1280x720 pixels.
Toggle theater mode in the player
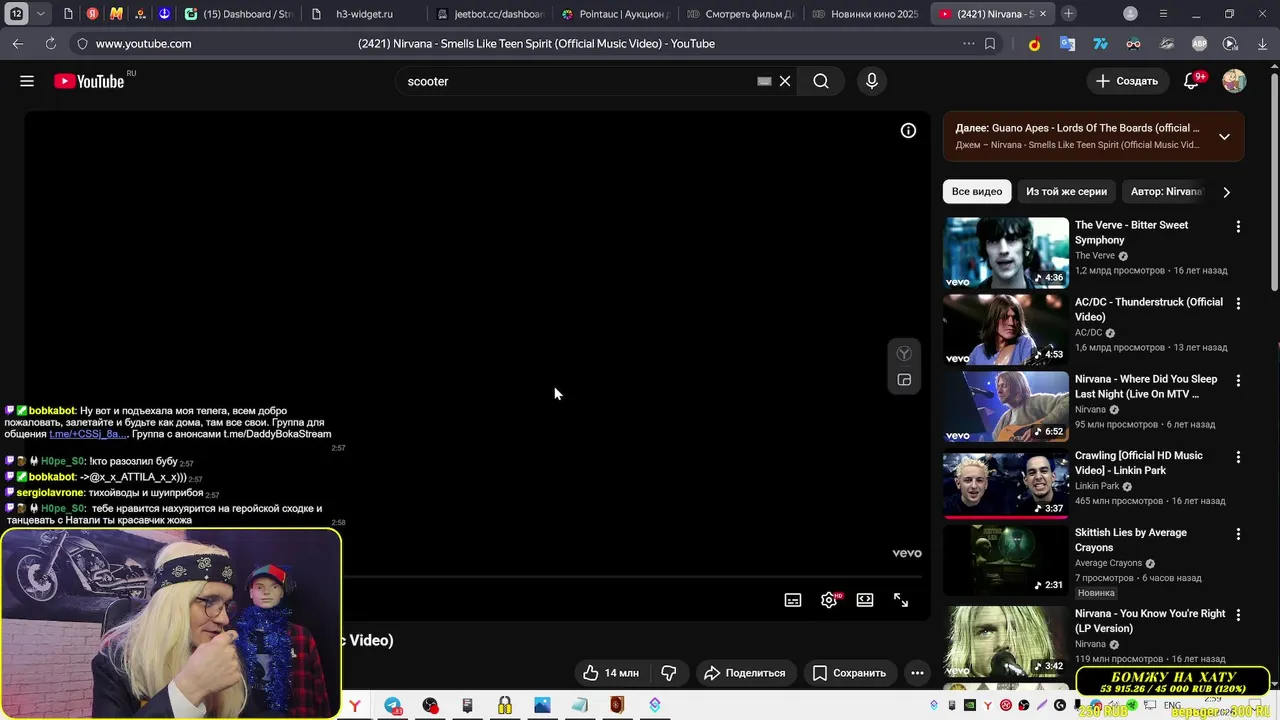(x=865, y=600)
